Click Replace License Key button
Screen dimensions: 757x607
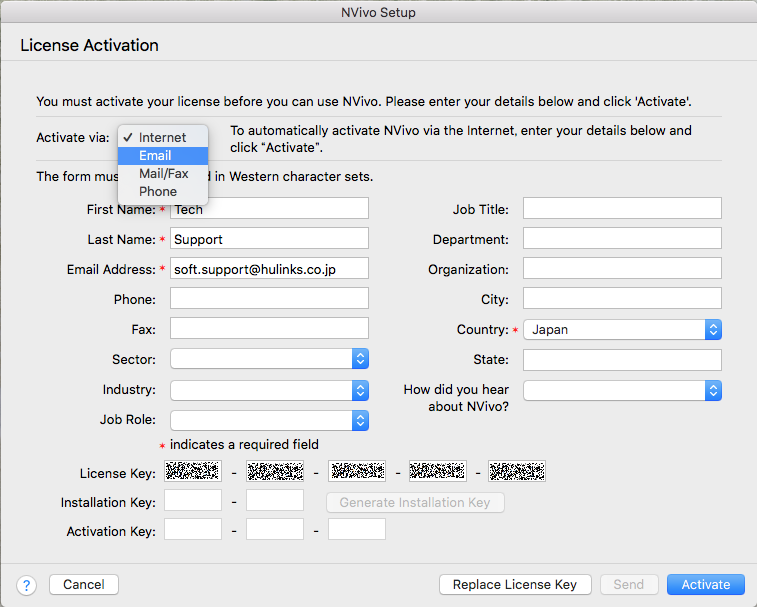click(x=515, y=585)
